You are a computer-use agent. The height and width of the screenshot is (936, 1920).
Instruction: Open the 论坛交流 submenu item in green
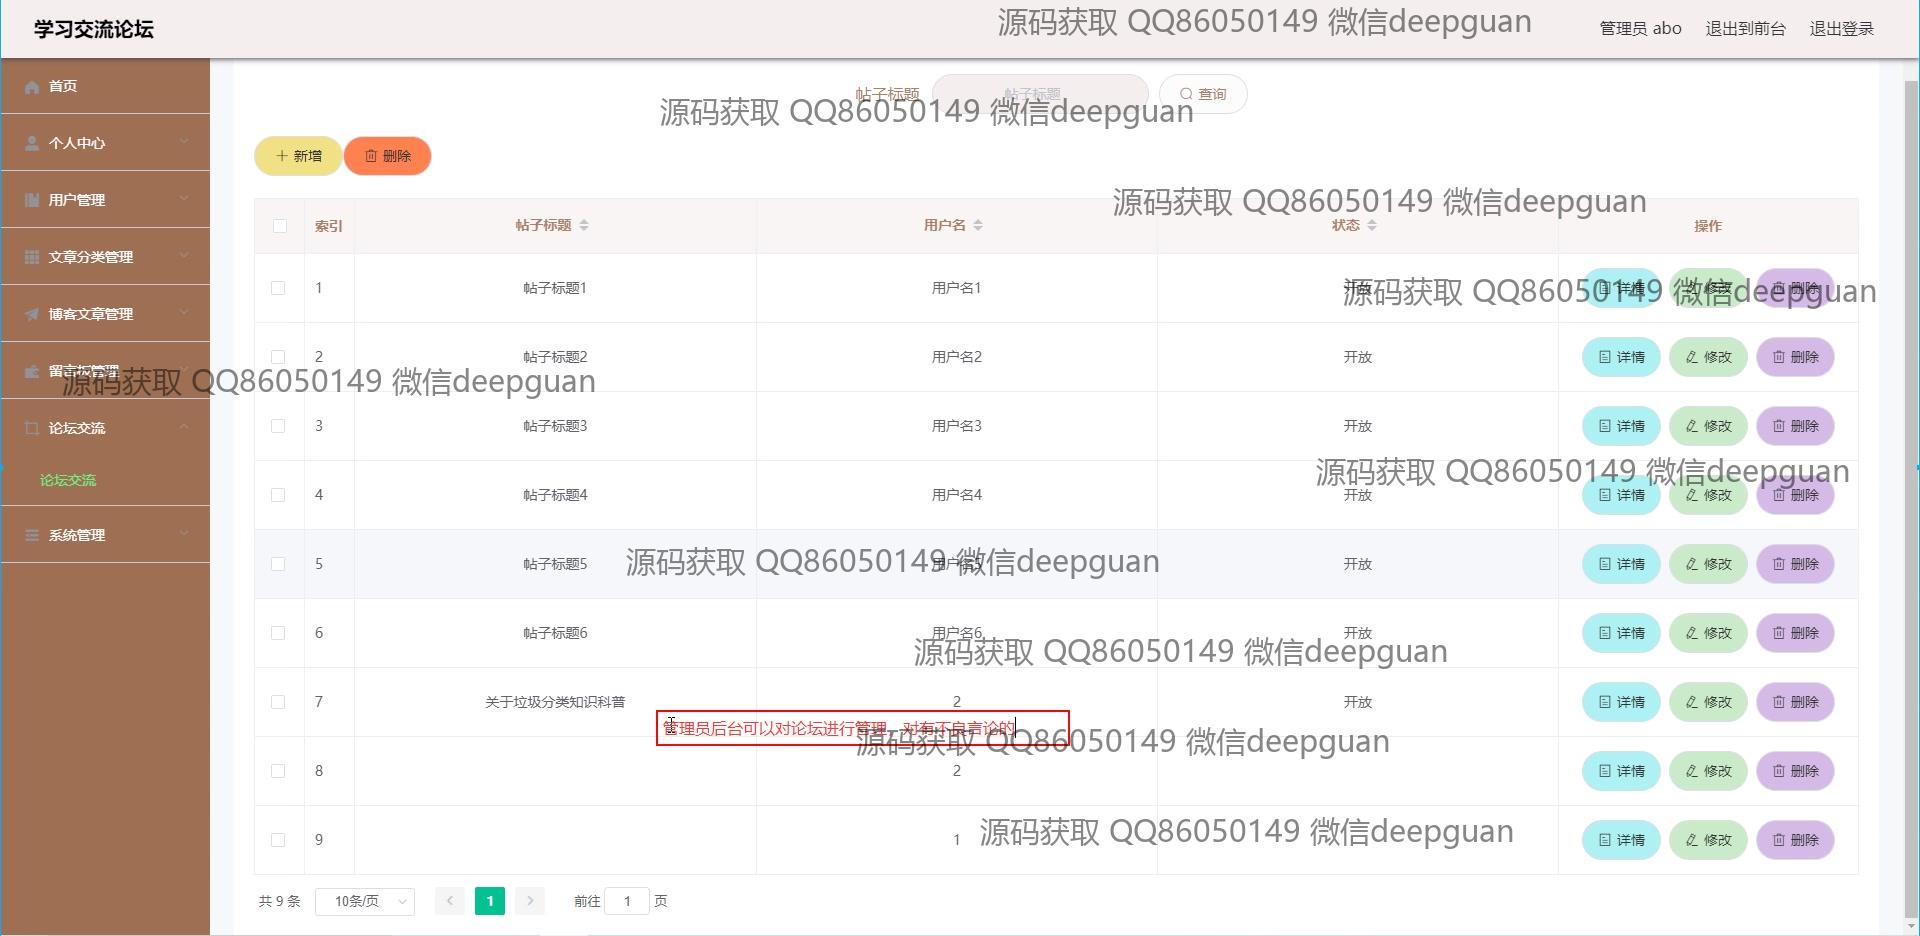tap(68, 480)
